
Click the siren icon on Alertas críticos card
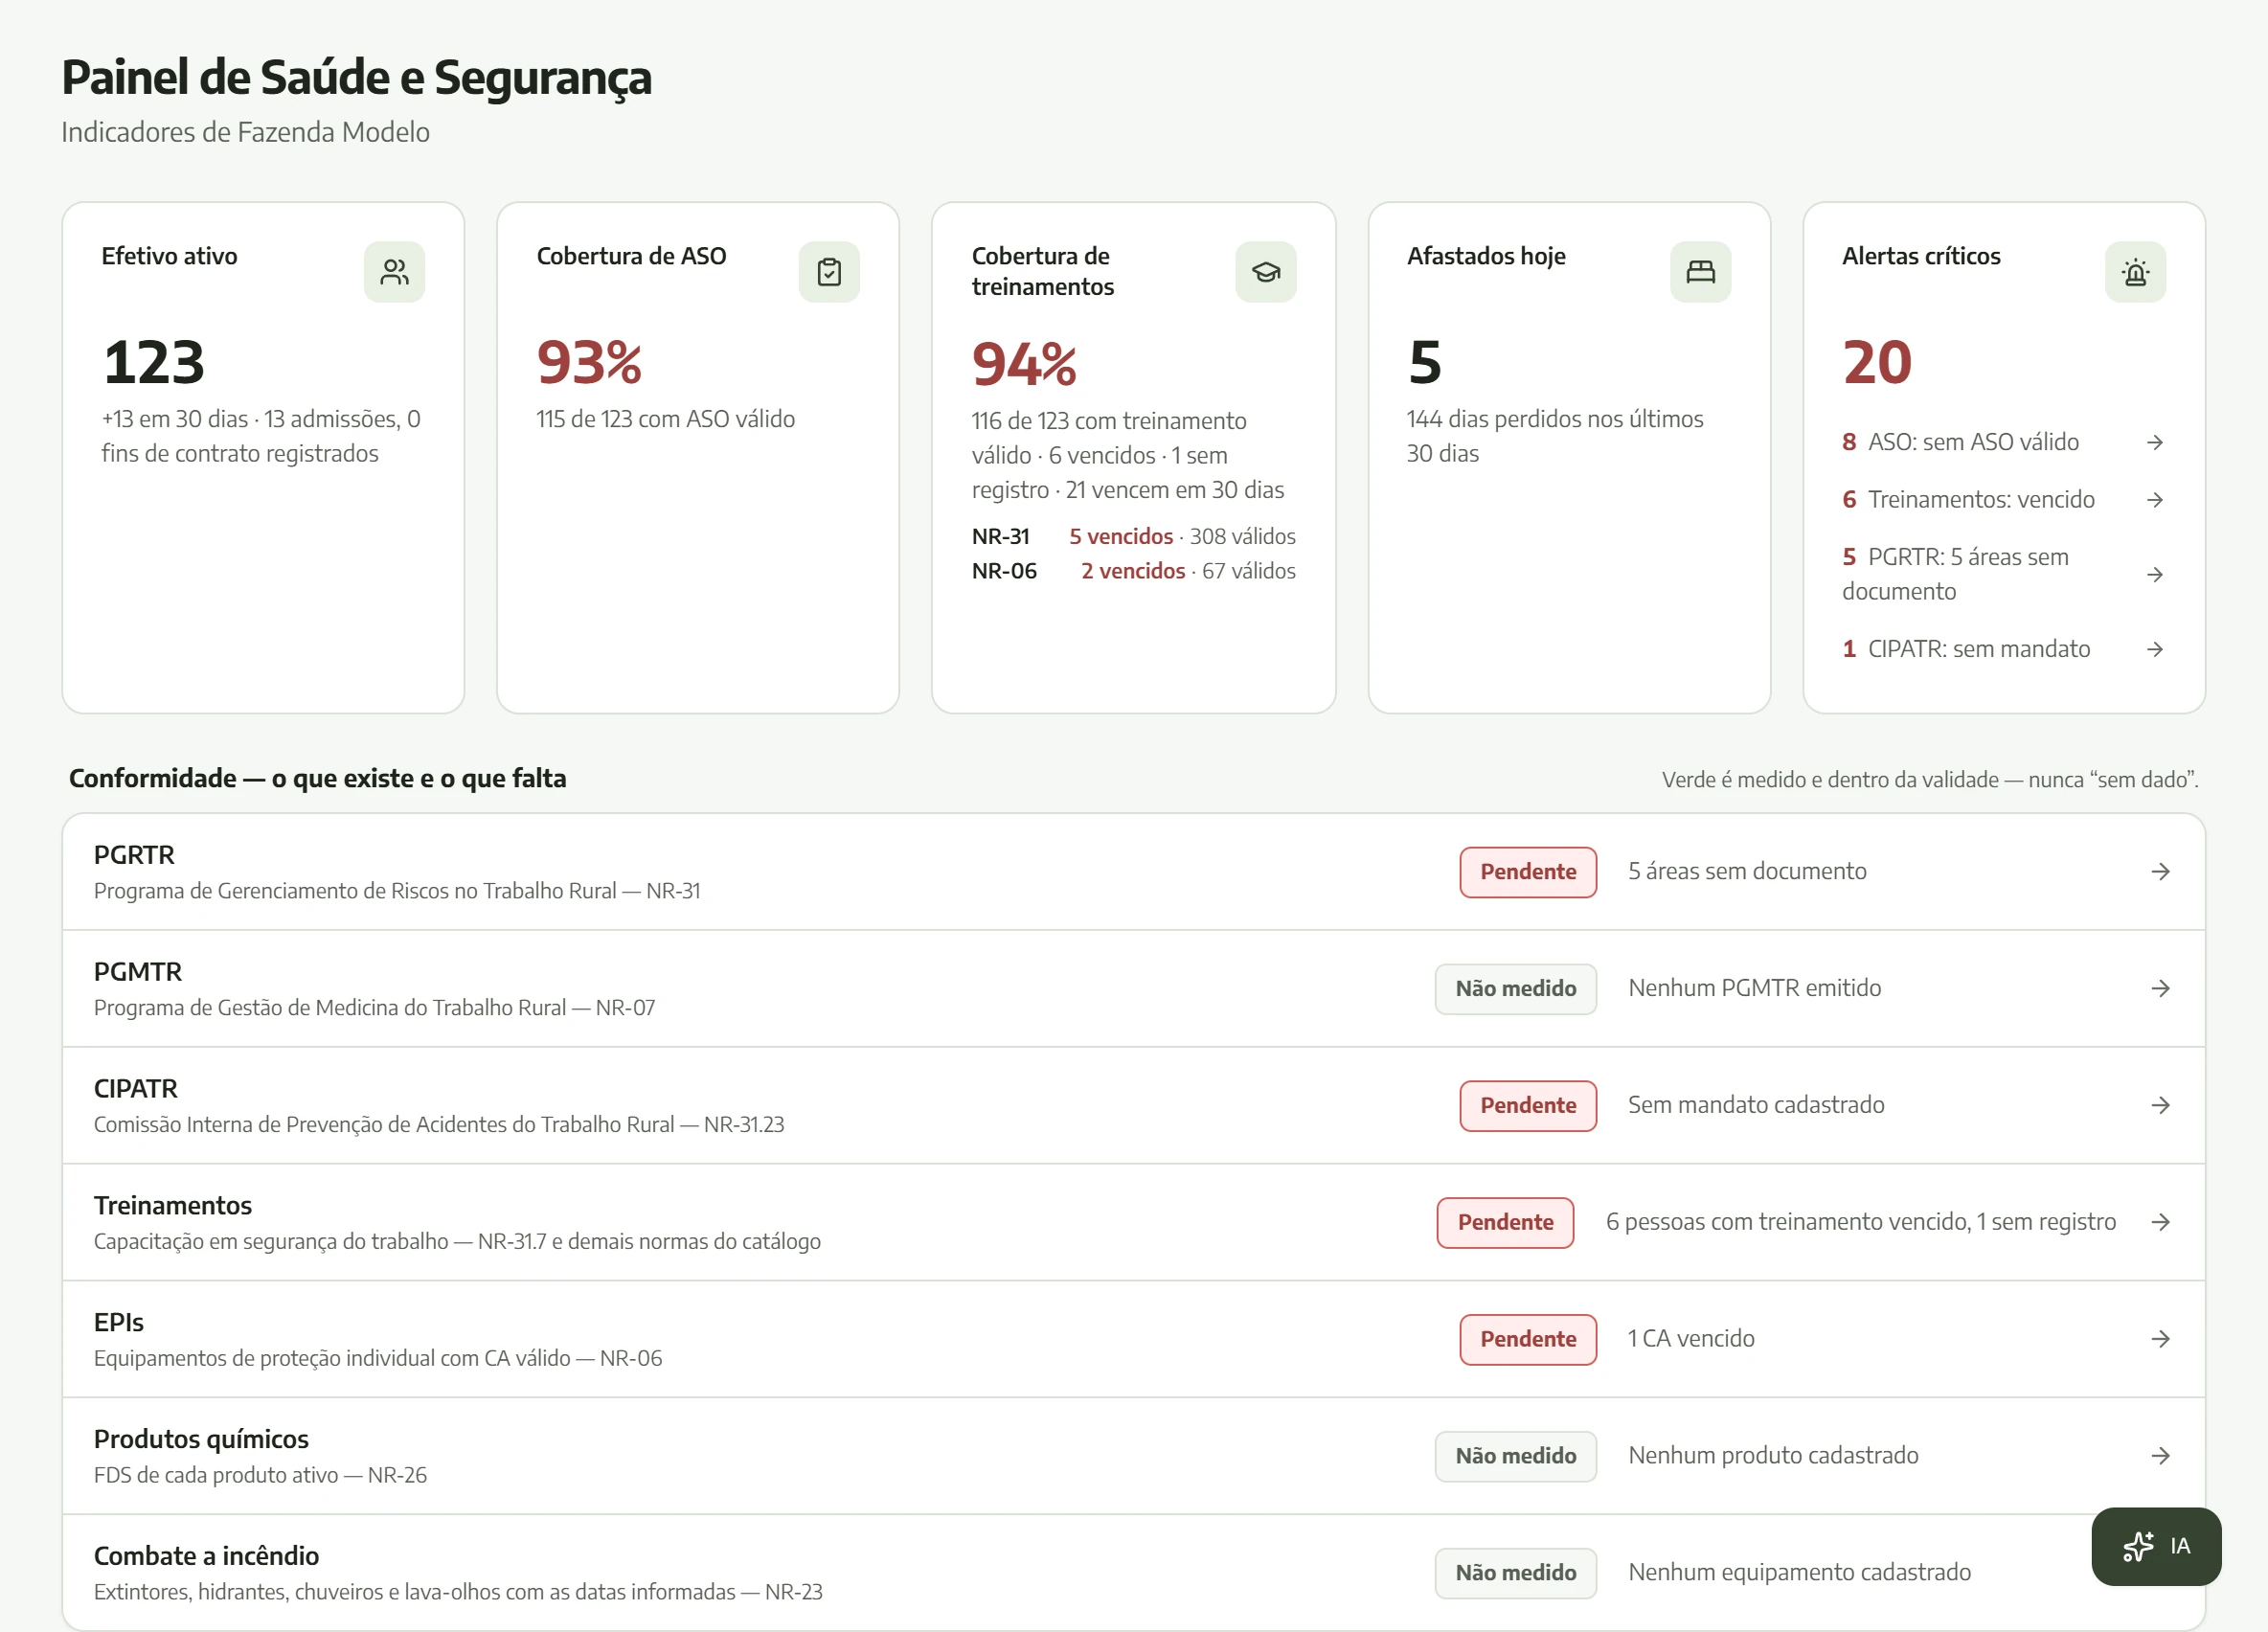[x=2135, y=272]
